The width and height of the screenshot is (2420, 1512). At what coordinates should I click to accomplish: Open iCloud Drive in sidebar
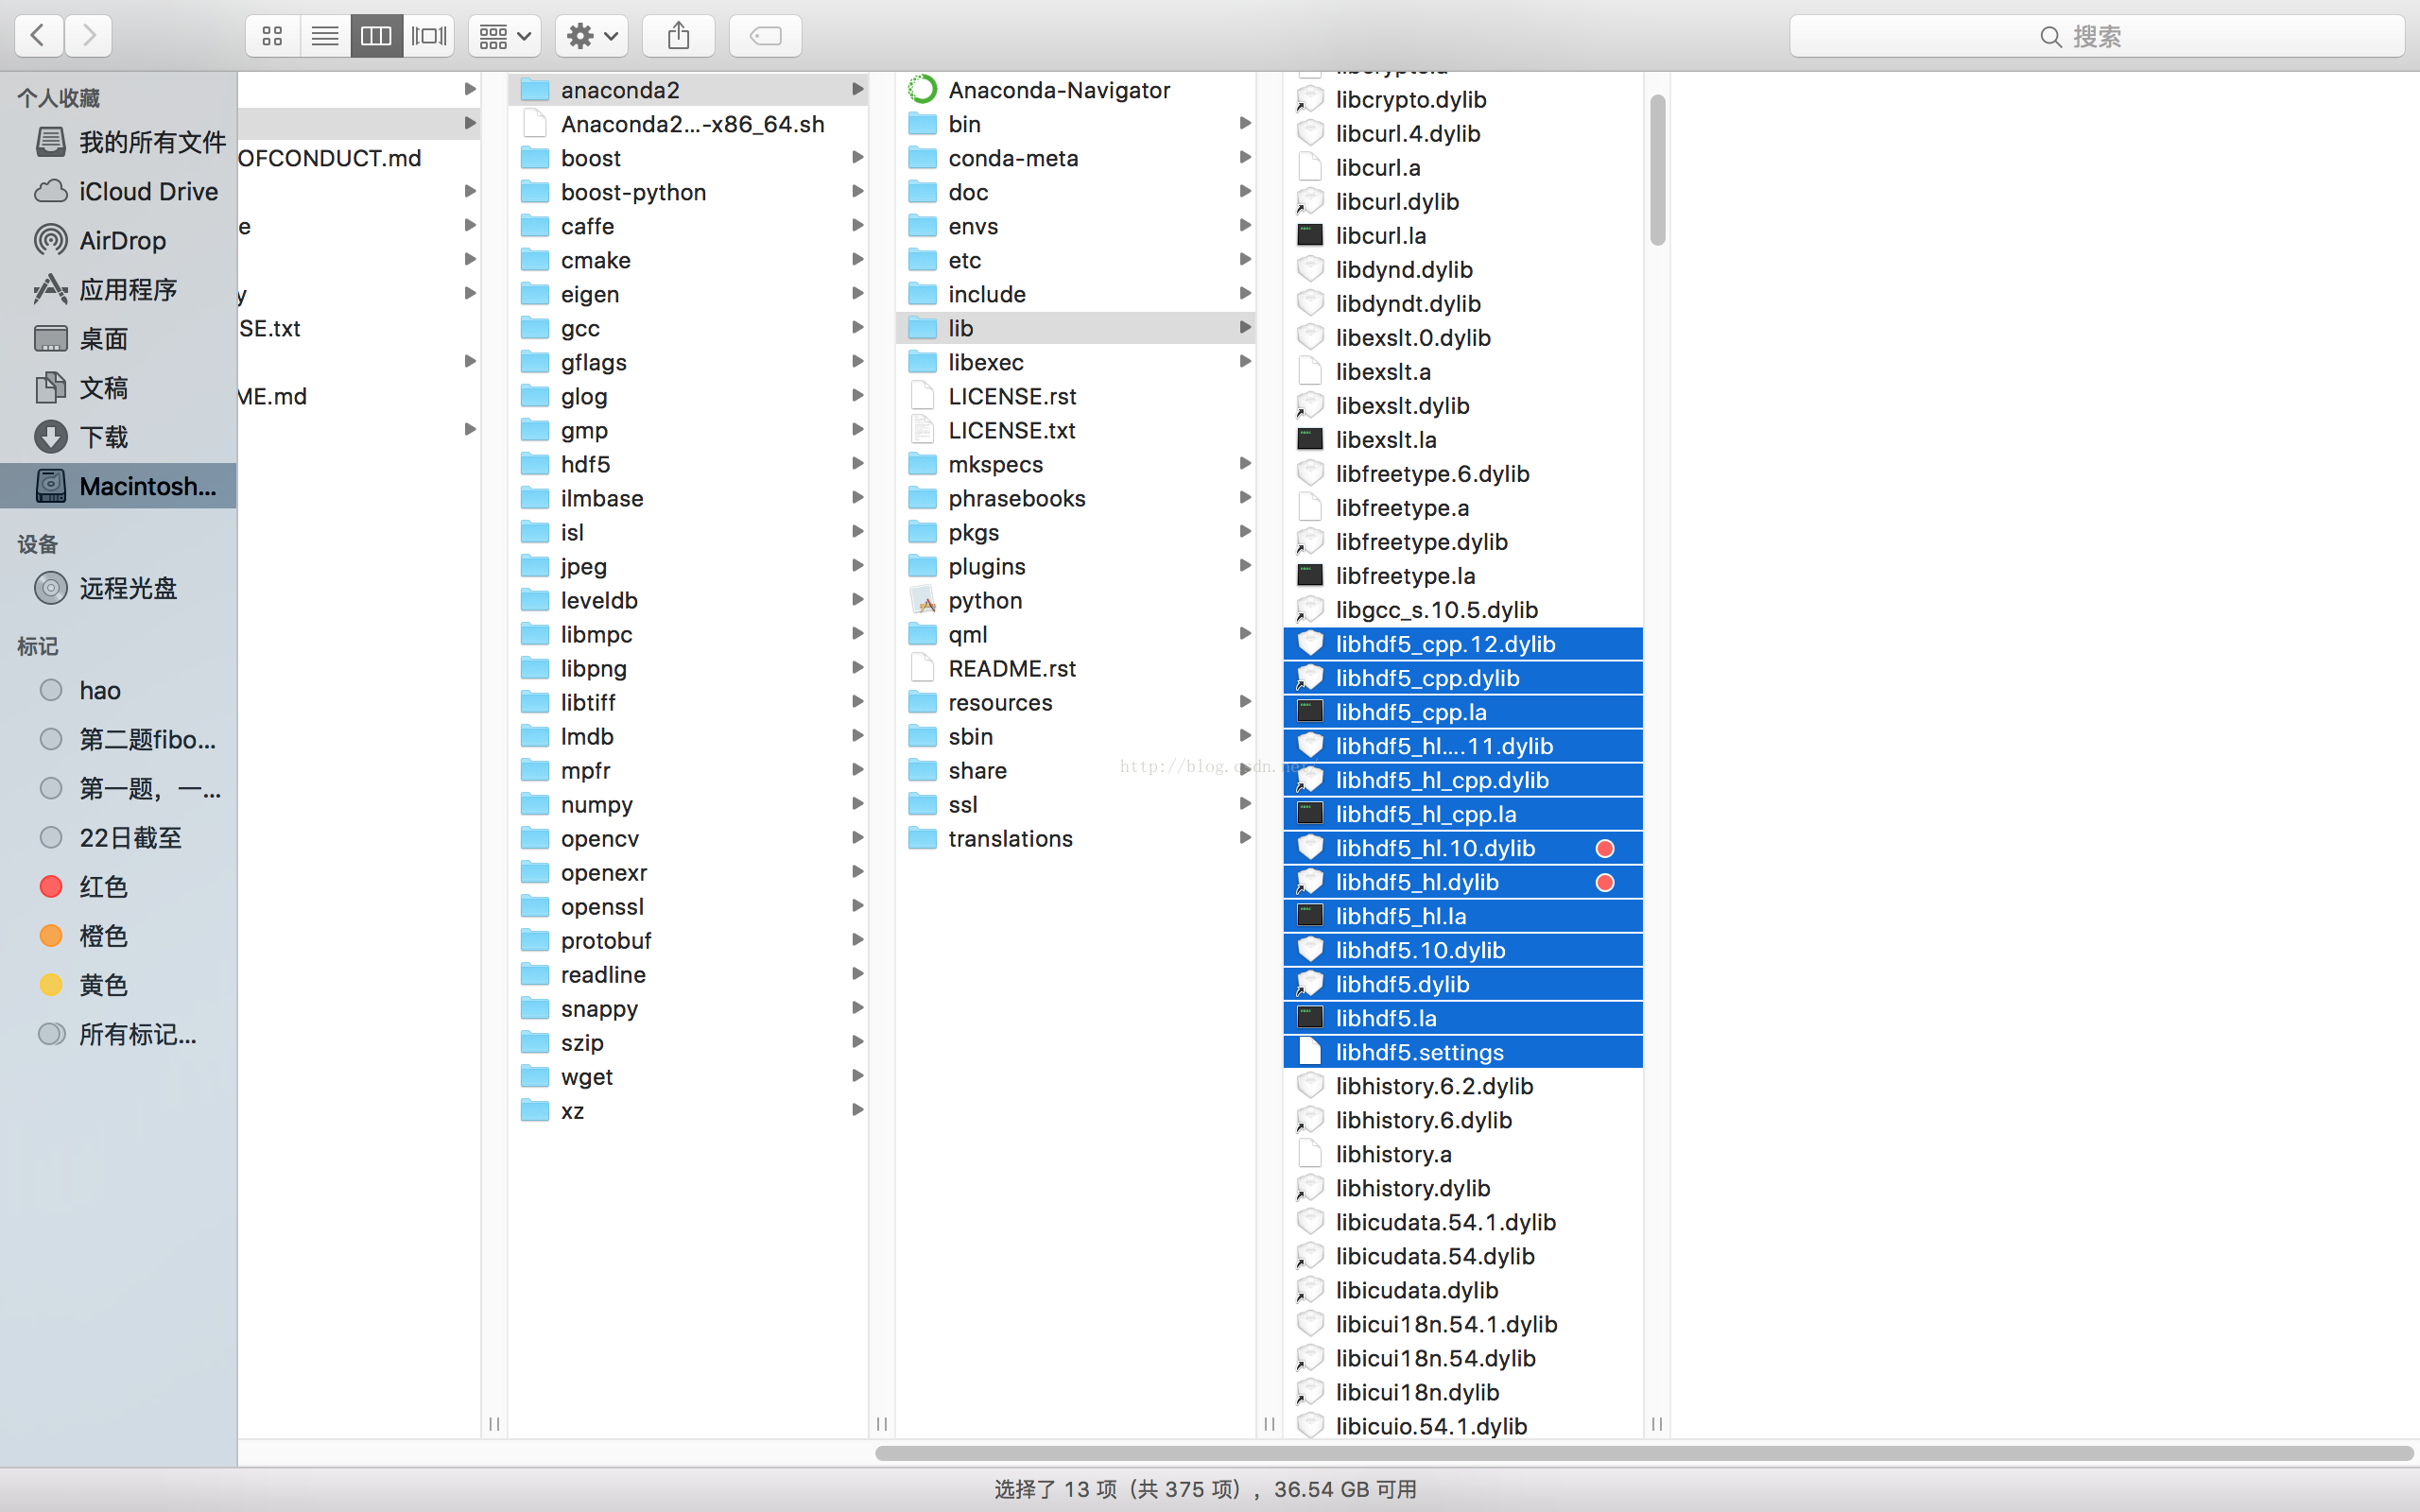tap(118, 191)
